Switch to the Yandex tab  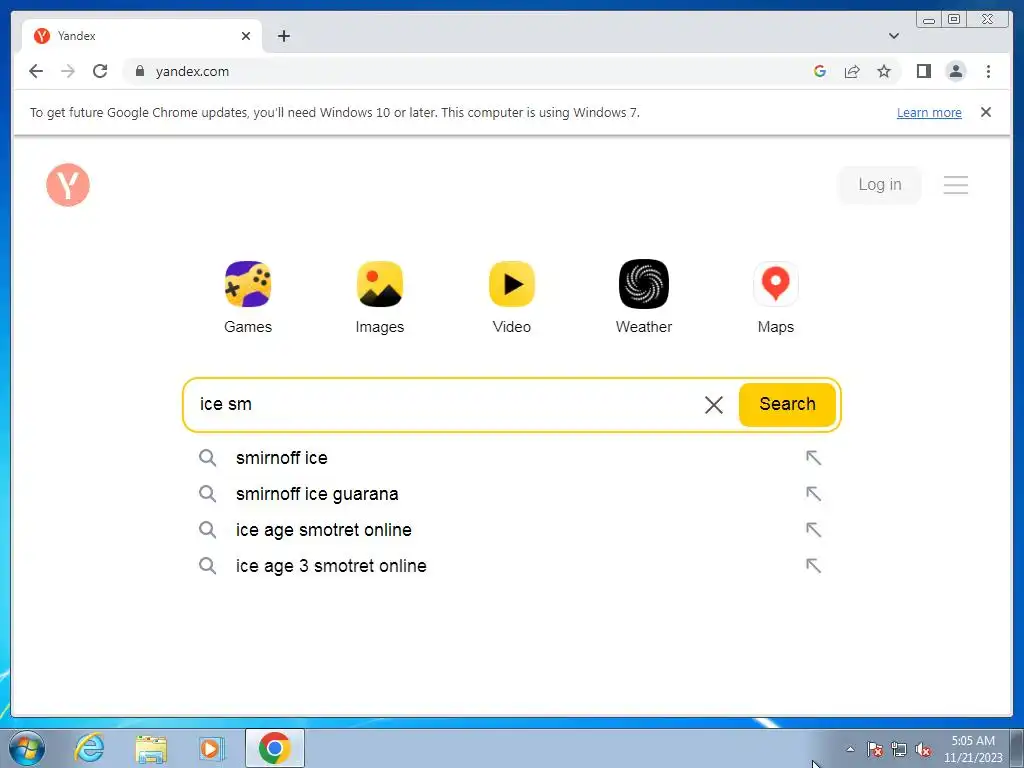pos(142,36)
